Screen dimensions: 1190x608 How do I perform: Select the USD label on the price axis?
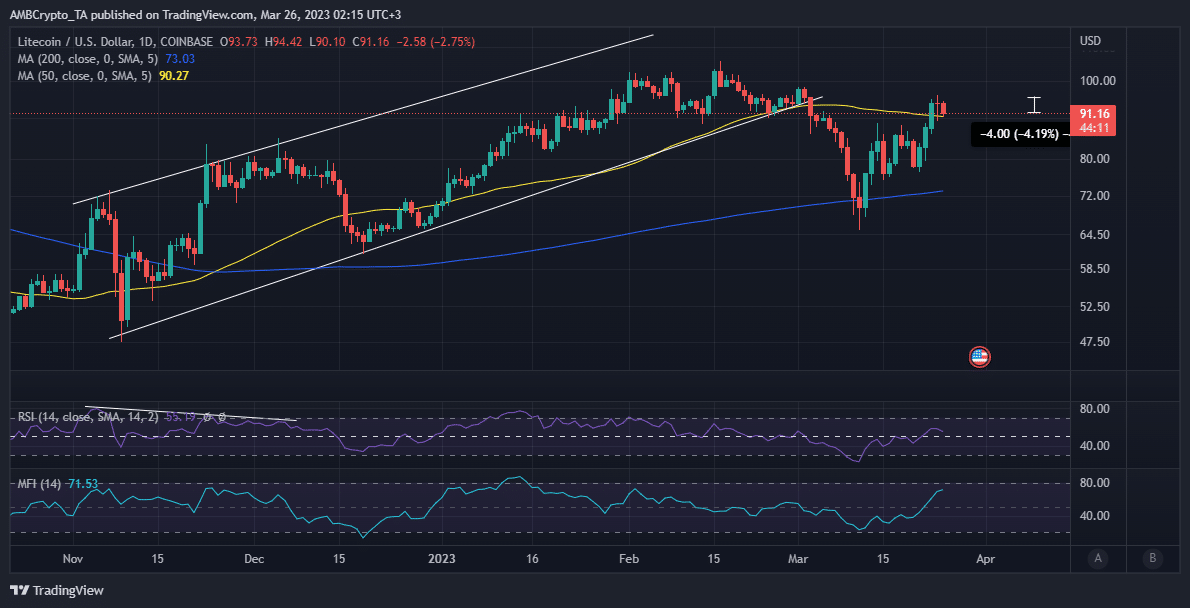coord(1091,40)
